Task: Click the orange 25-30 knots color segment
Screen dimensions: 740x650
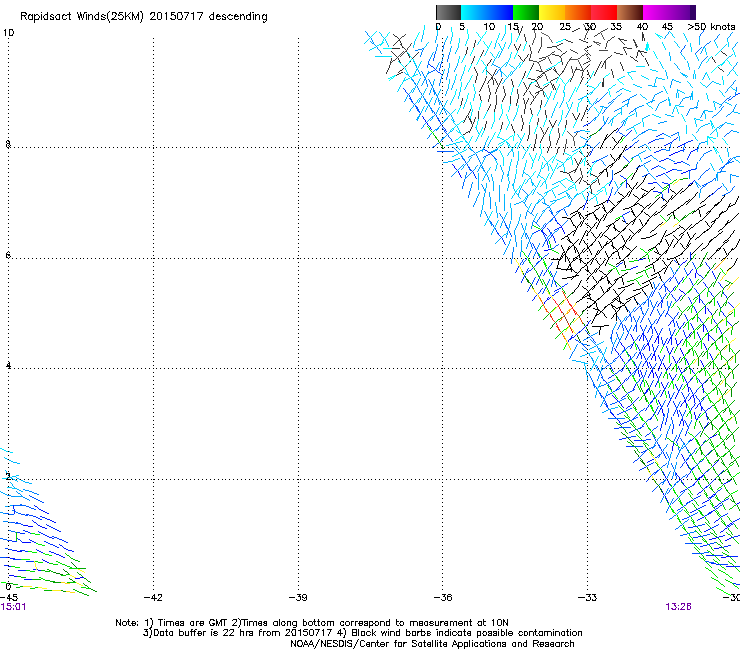Action: click(578, 12)
